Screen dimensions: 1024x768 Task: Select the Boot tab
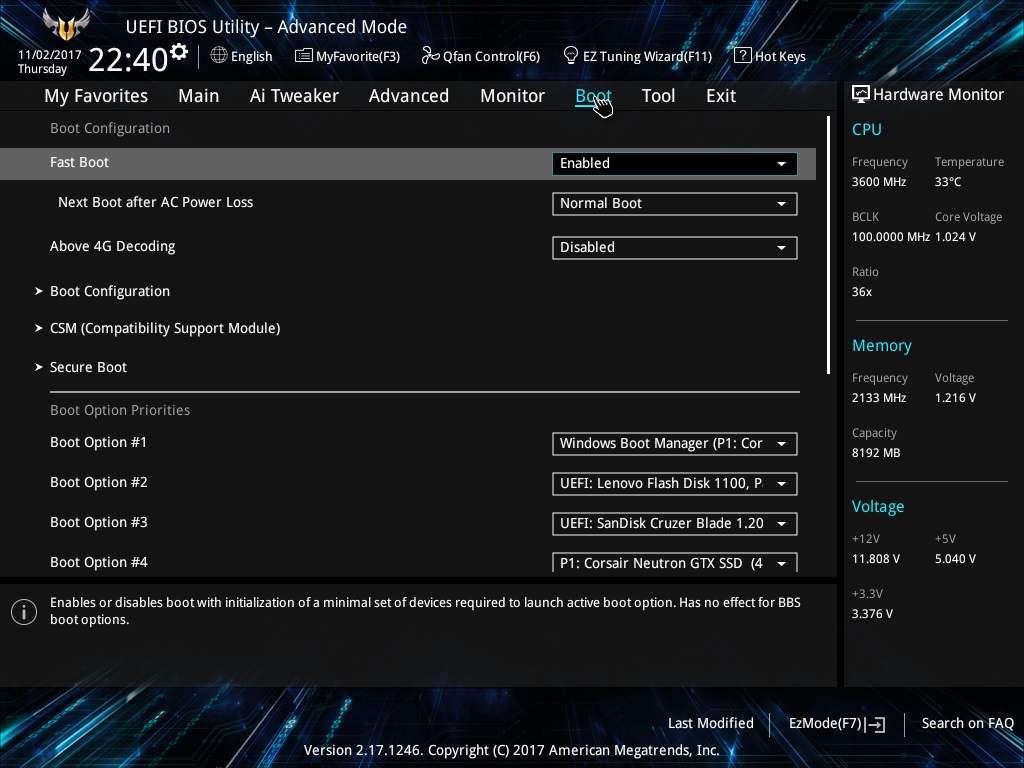click(593, 96)
